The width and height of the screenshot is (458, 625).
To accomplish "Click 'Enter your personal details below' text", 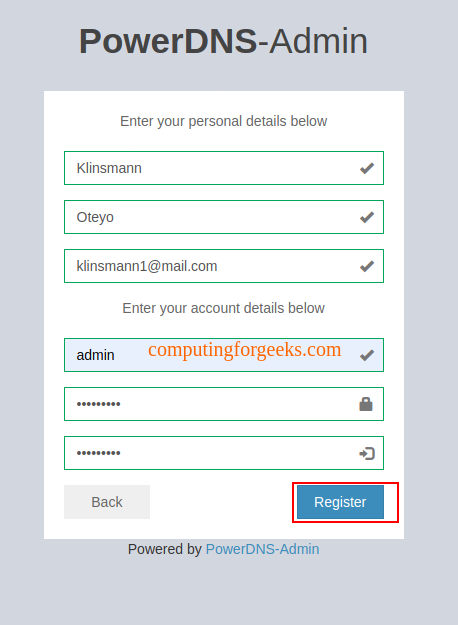I will (x=224, y=121).
